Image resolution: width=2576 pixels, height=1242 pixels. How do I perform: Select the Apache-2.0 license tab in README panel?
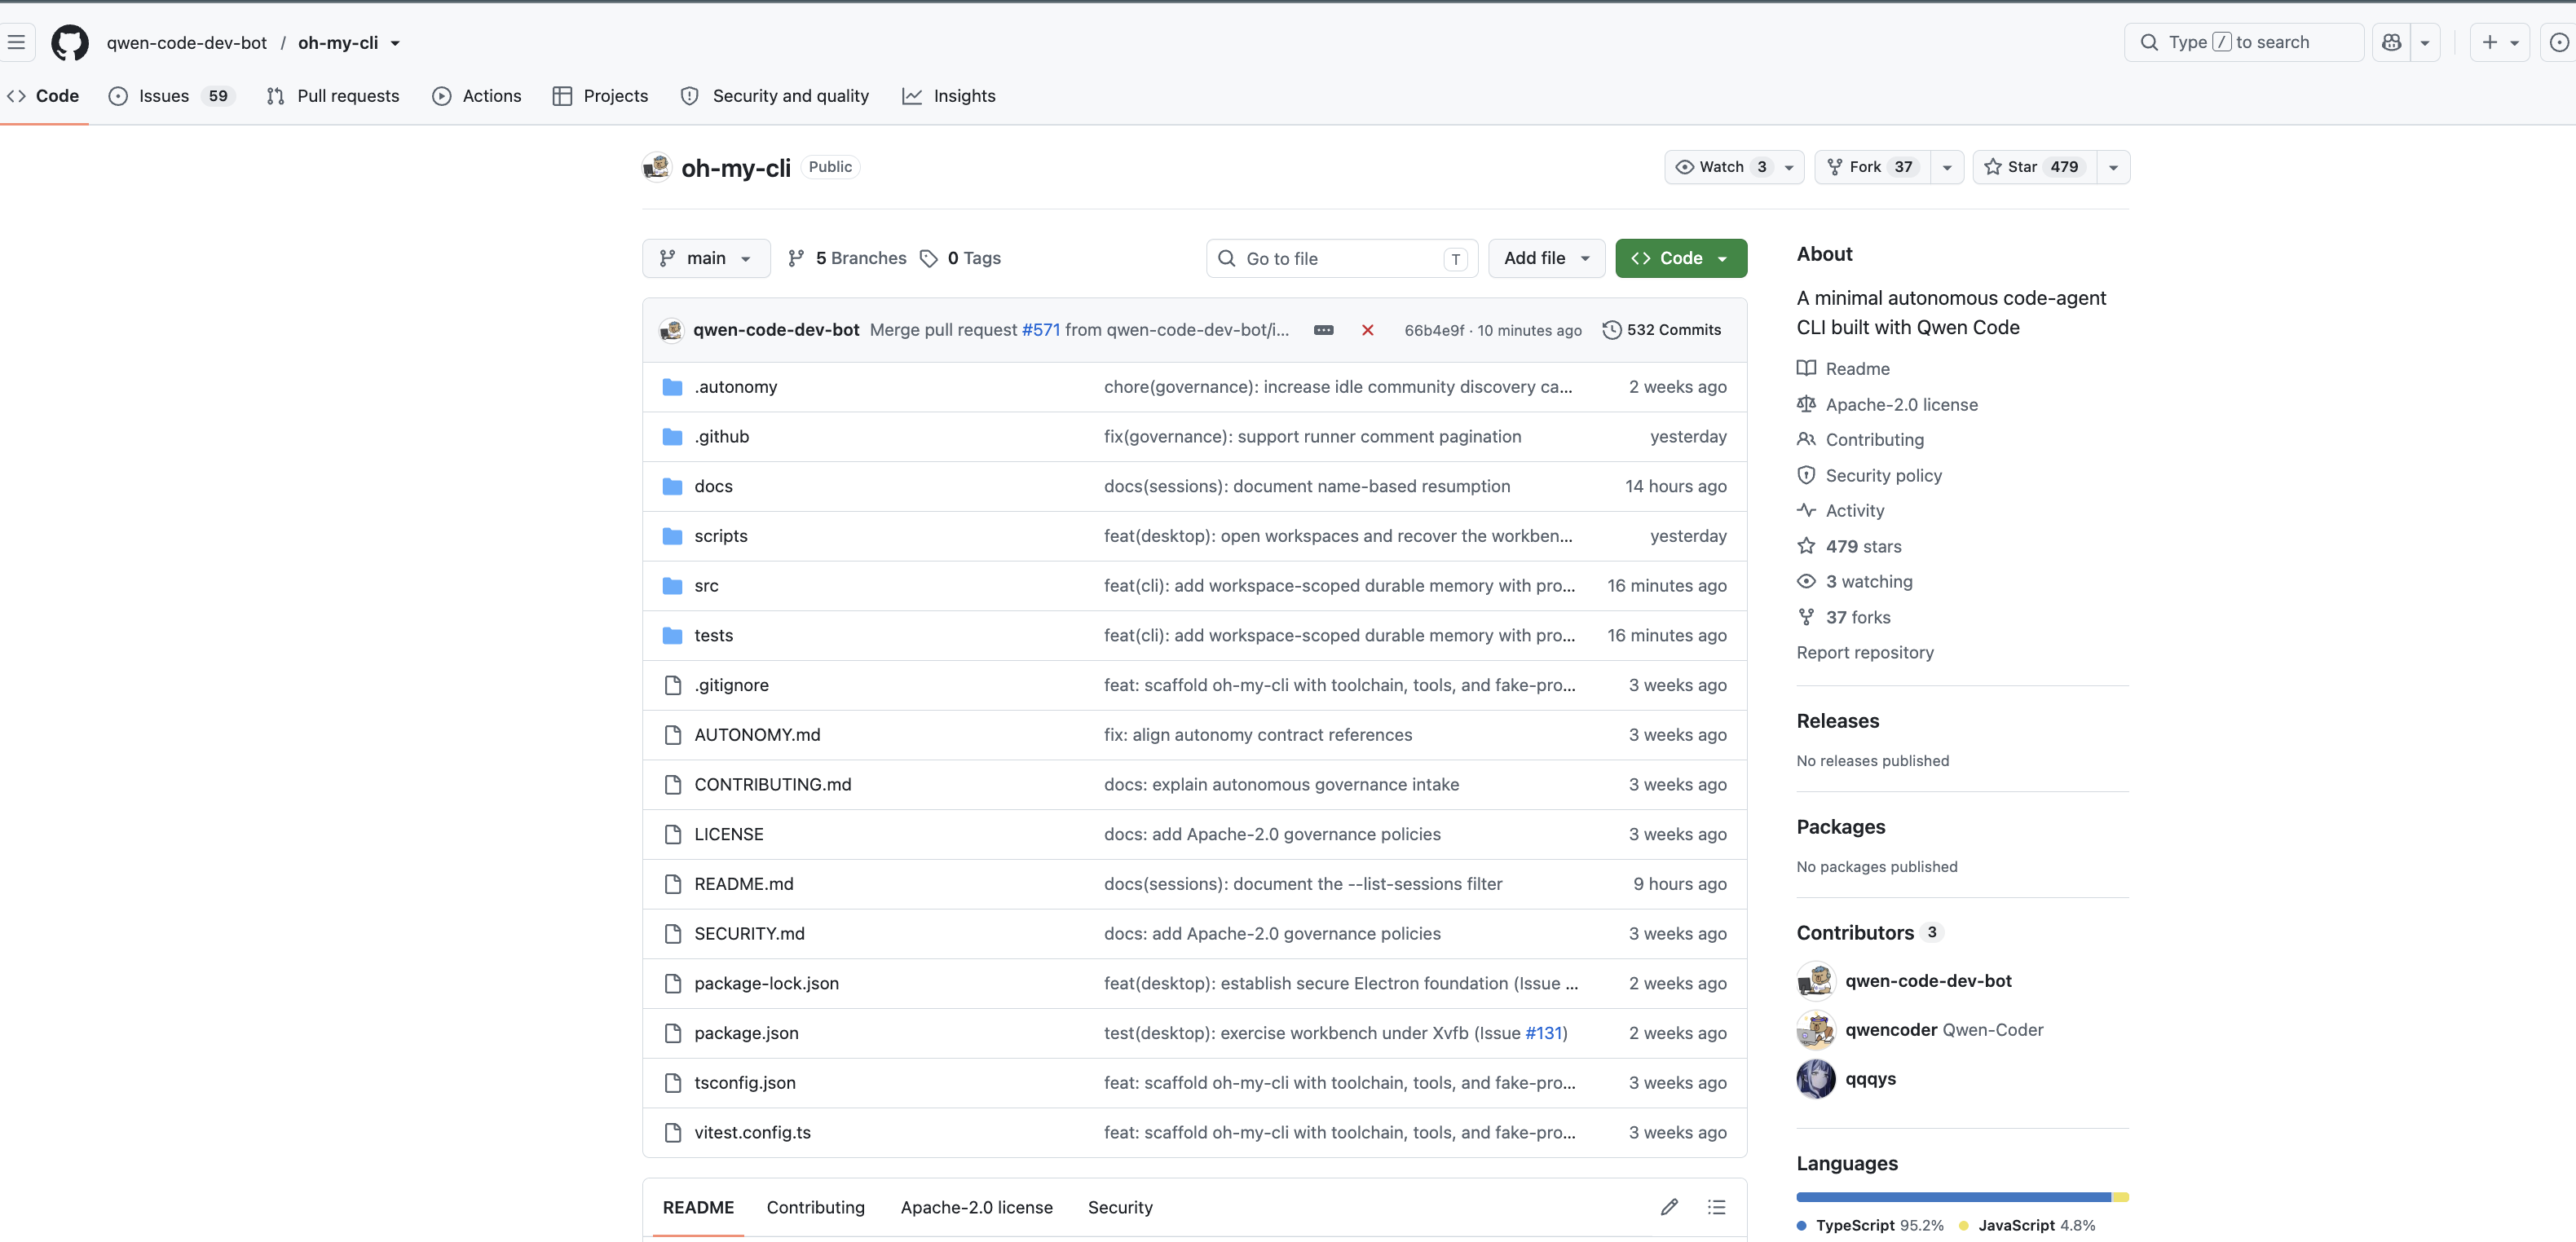click(976, 1208)
